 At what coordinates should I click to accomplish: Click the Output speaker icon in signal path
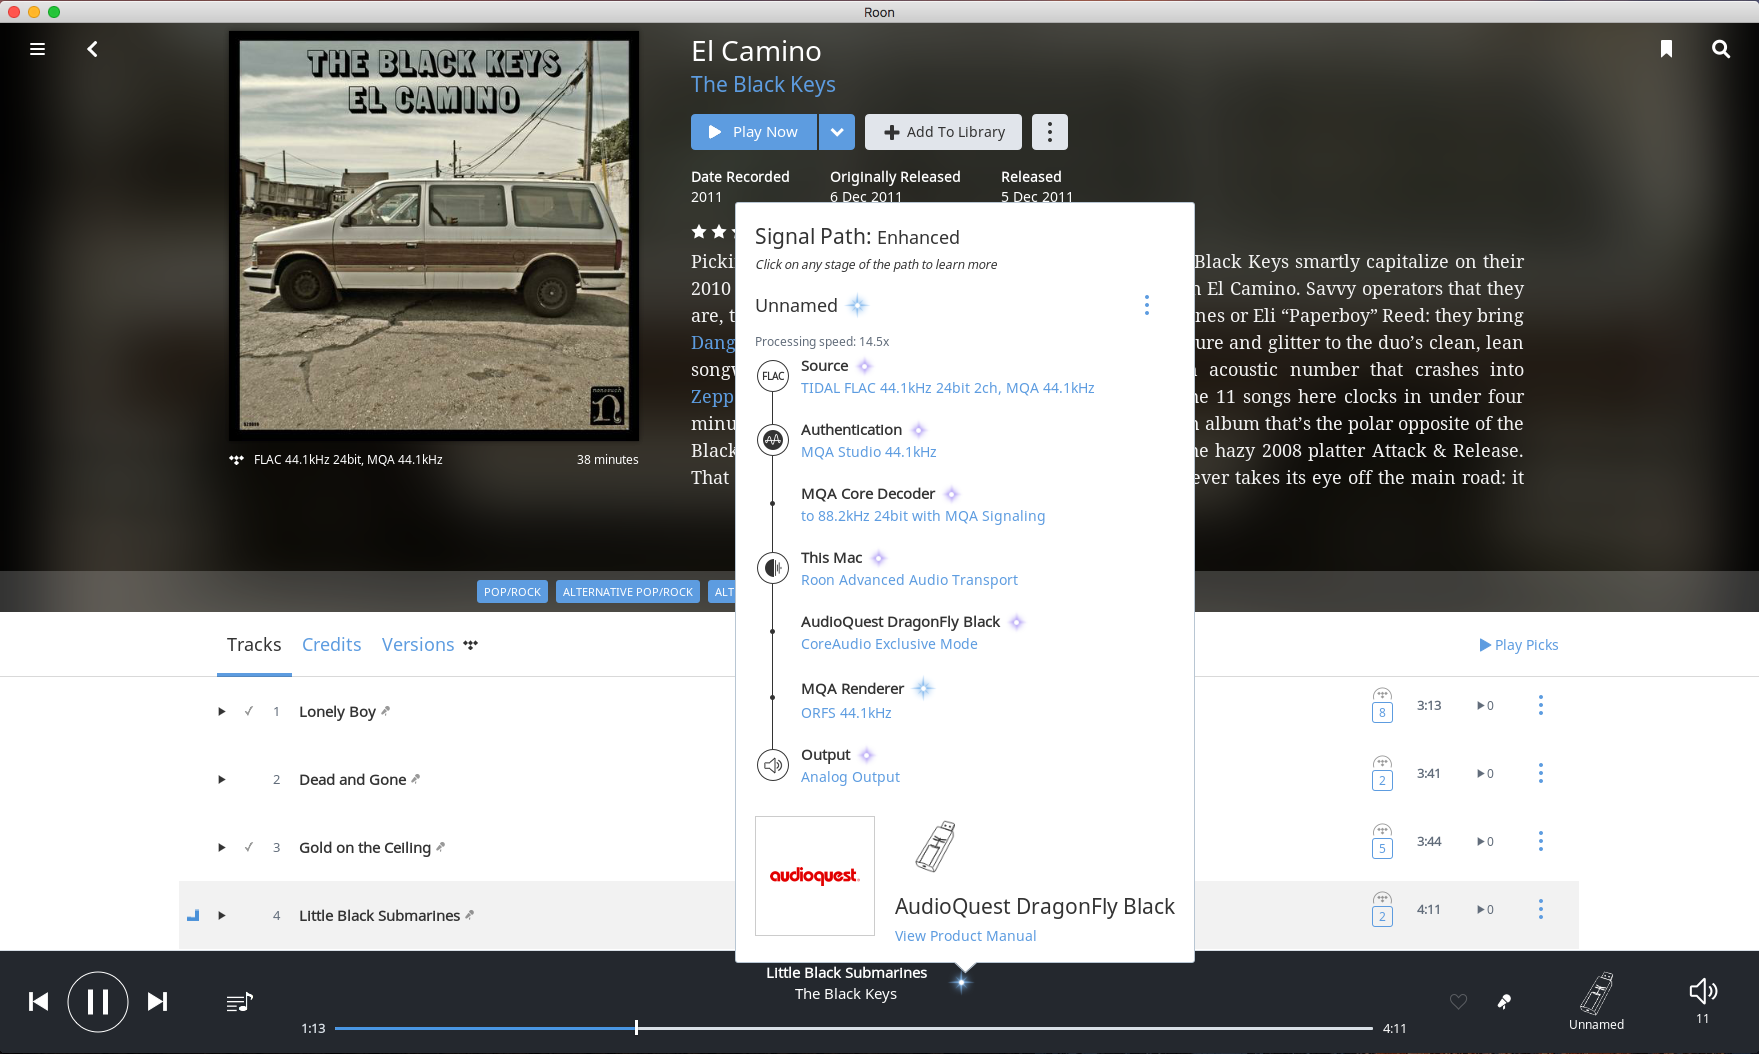click(x=773, y=765)
